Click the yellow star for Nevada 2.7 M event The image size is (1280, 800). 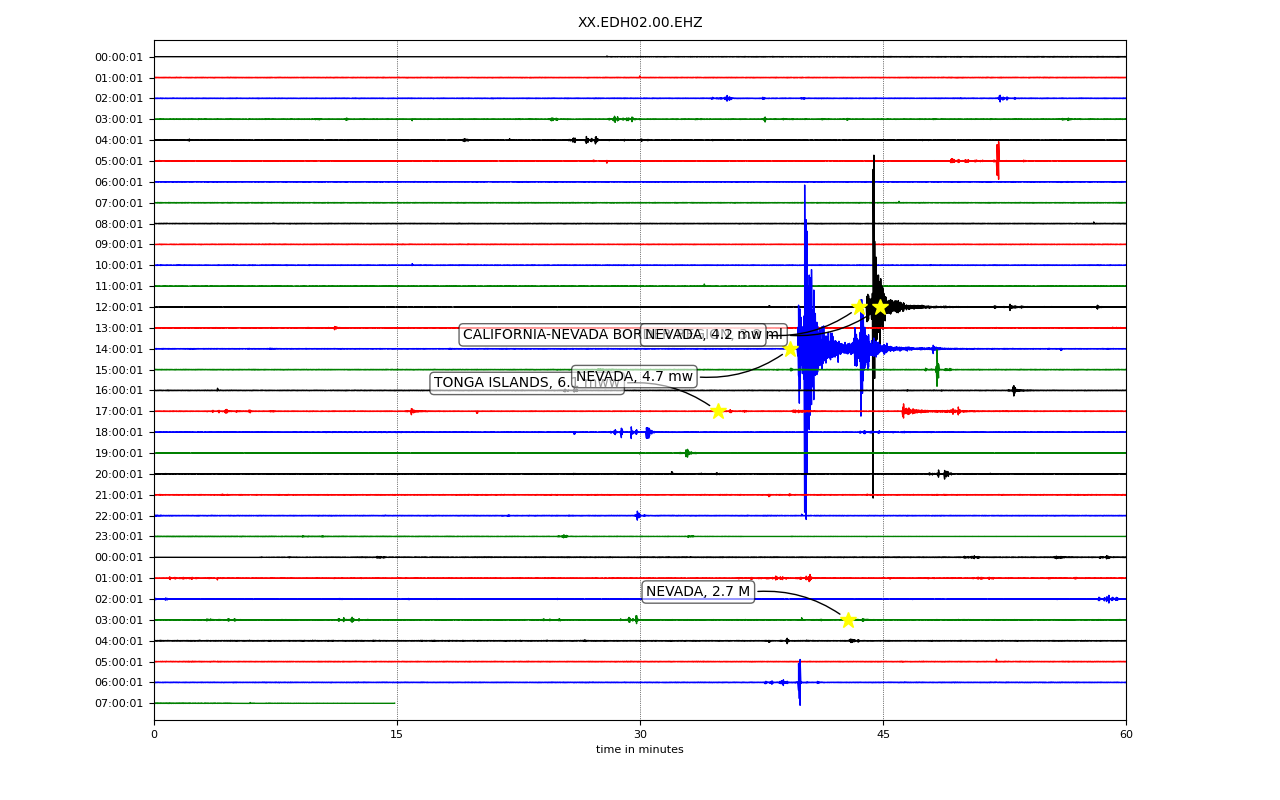848,620
